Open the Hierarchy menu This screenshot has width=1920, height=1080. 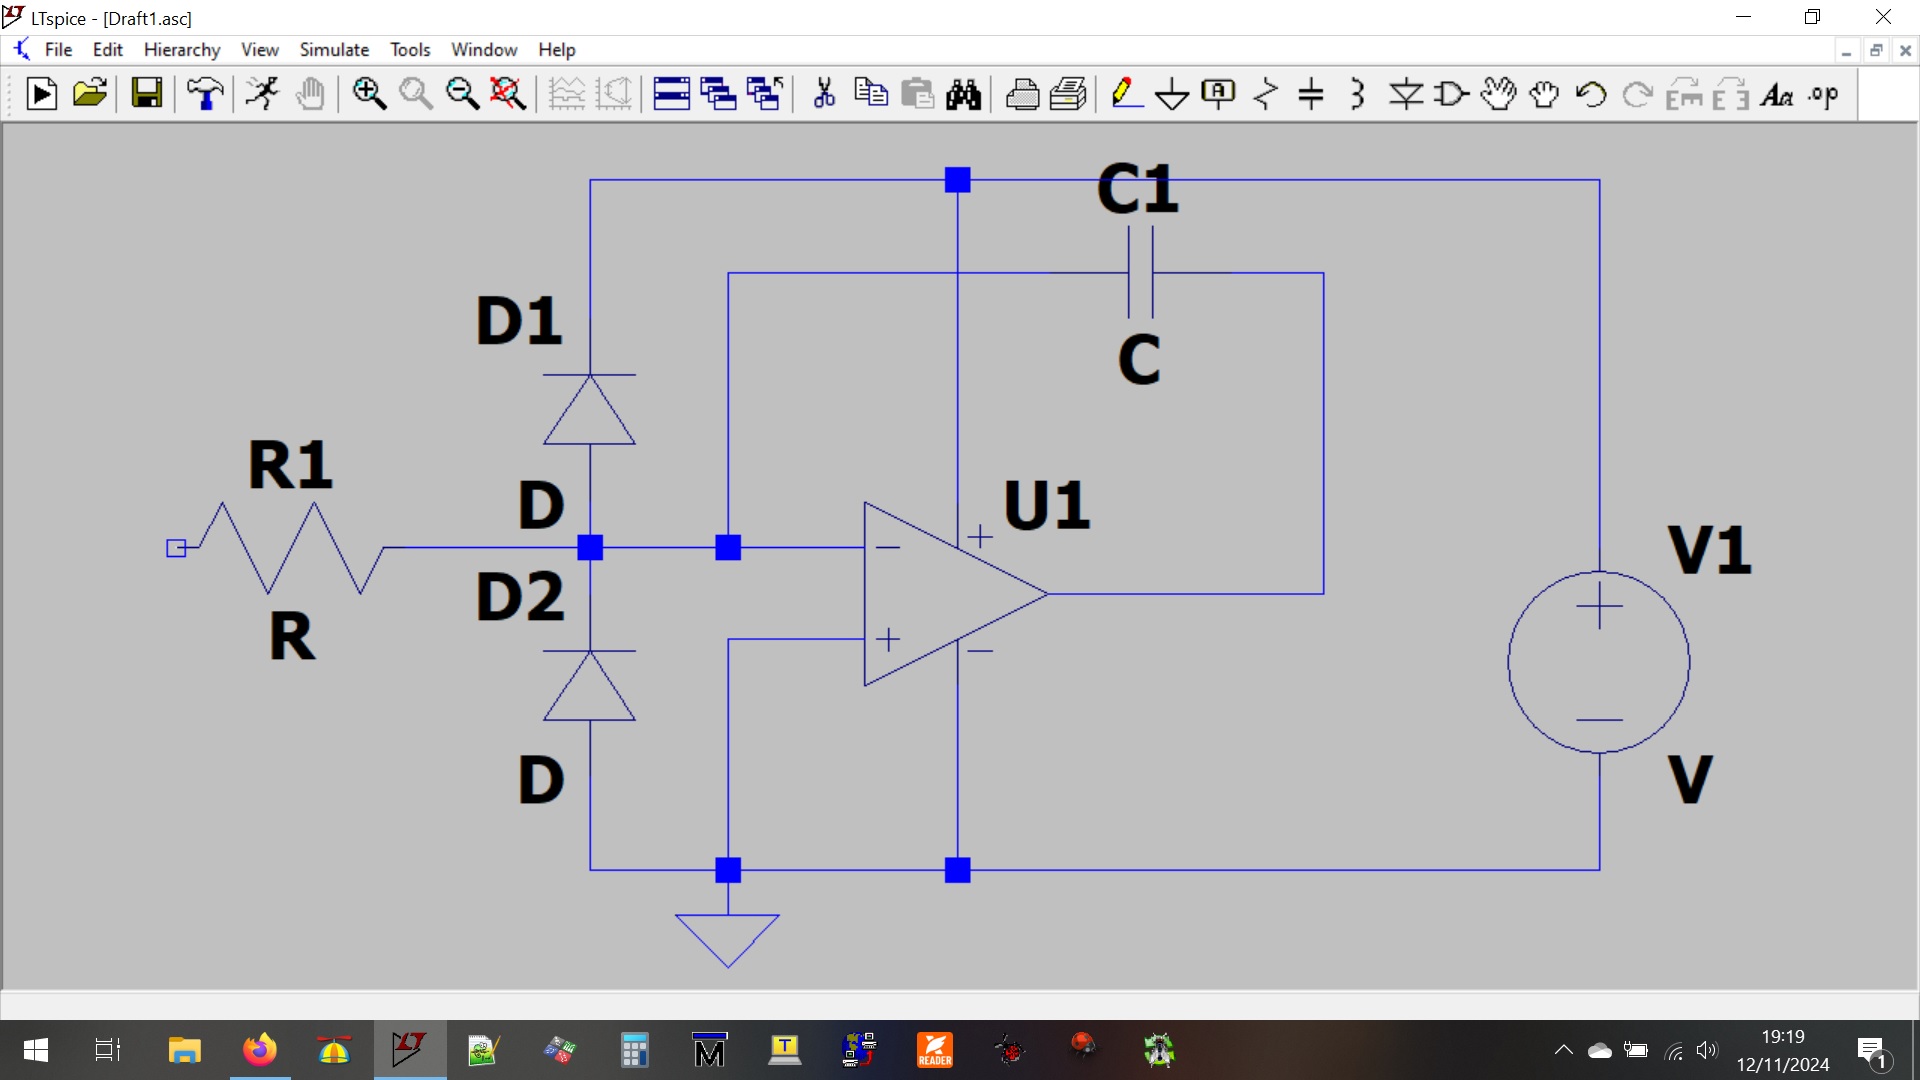(182, 50)
